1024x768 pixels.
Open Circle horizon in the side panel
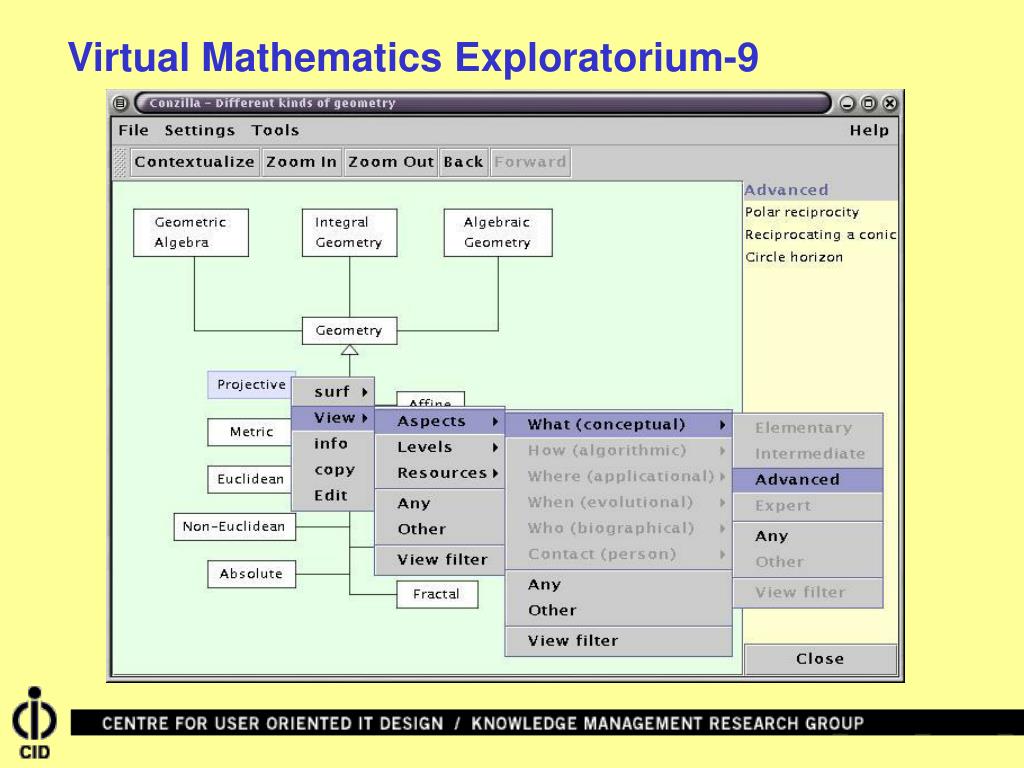click(794, 257)
